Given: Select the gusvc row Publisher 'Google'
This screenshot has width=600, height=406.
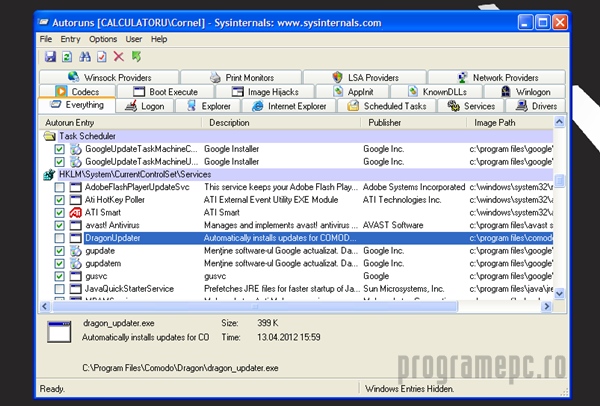Looking at the screenshot, I should click(376, 276).
